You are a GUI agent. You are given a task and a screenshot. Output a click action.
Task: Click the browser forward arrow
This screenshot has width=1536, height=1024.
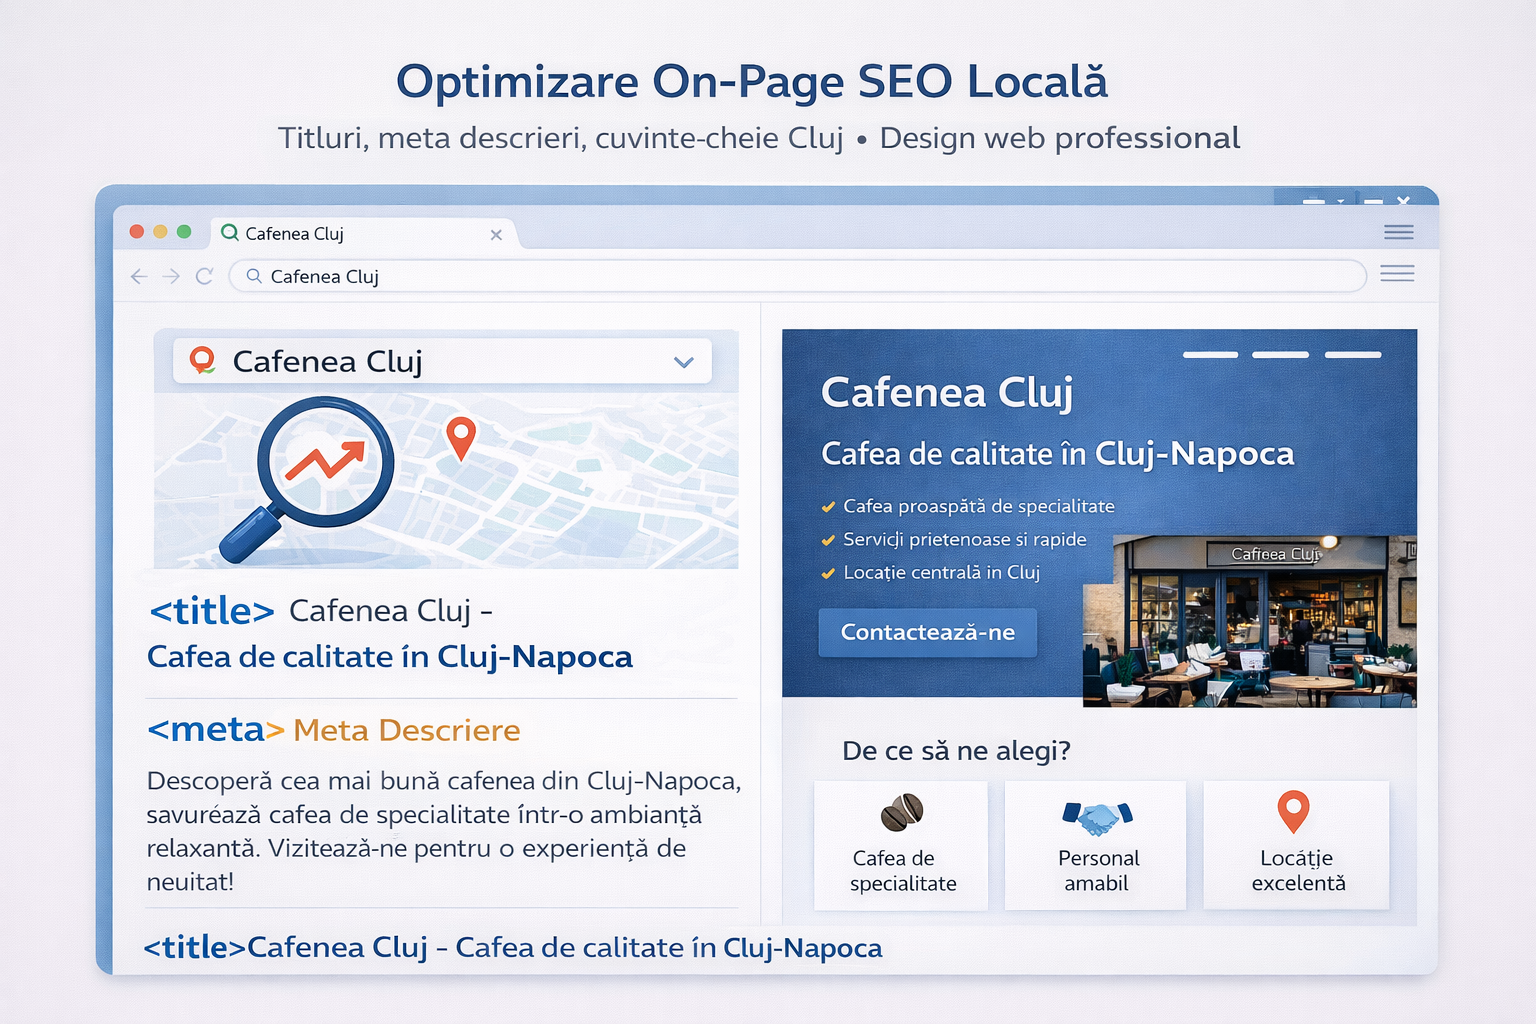pyautogui.click(x=171, y=276)
